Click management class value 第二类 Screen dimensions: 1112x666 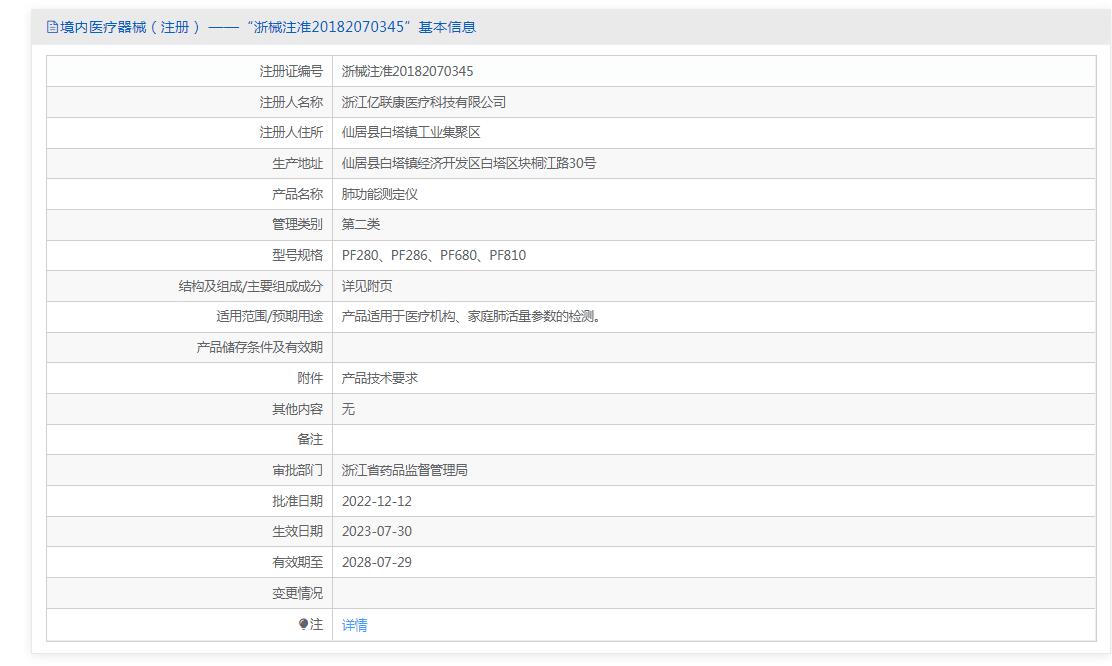point(360,225)
